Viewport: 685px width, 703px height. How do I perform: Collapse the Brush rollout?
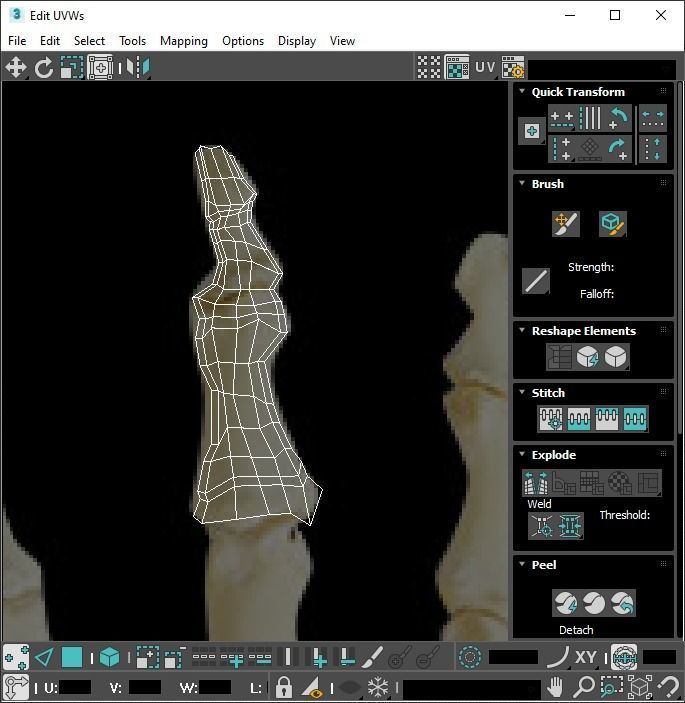point(522,183)
